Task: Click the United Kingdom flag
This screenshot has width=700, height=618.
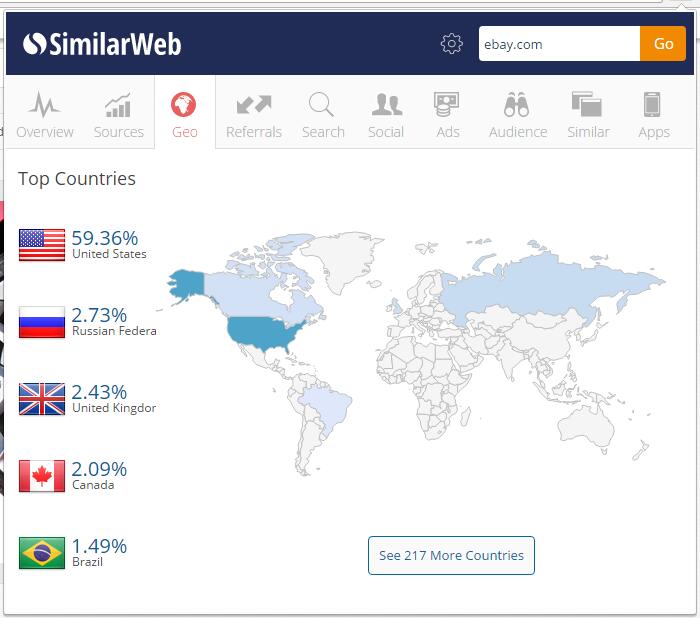Action: [x=42, y=399]
